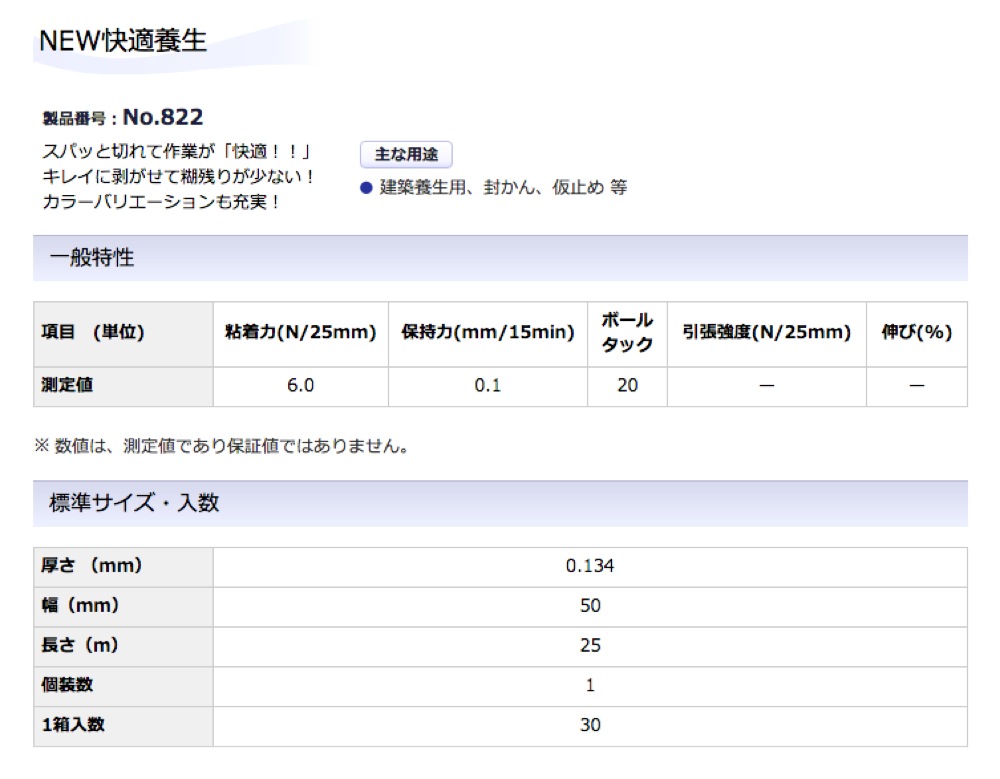This screenshot has height=779, width=1000.
Task: Click the 6.0 adhesion value cell
Action: tap(300, 386)
